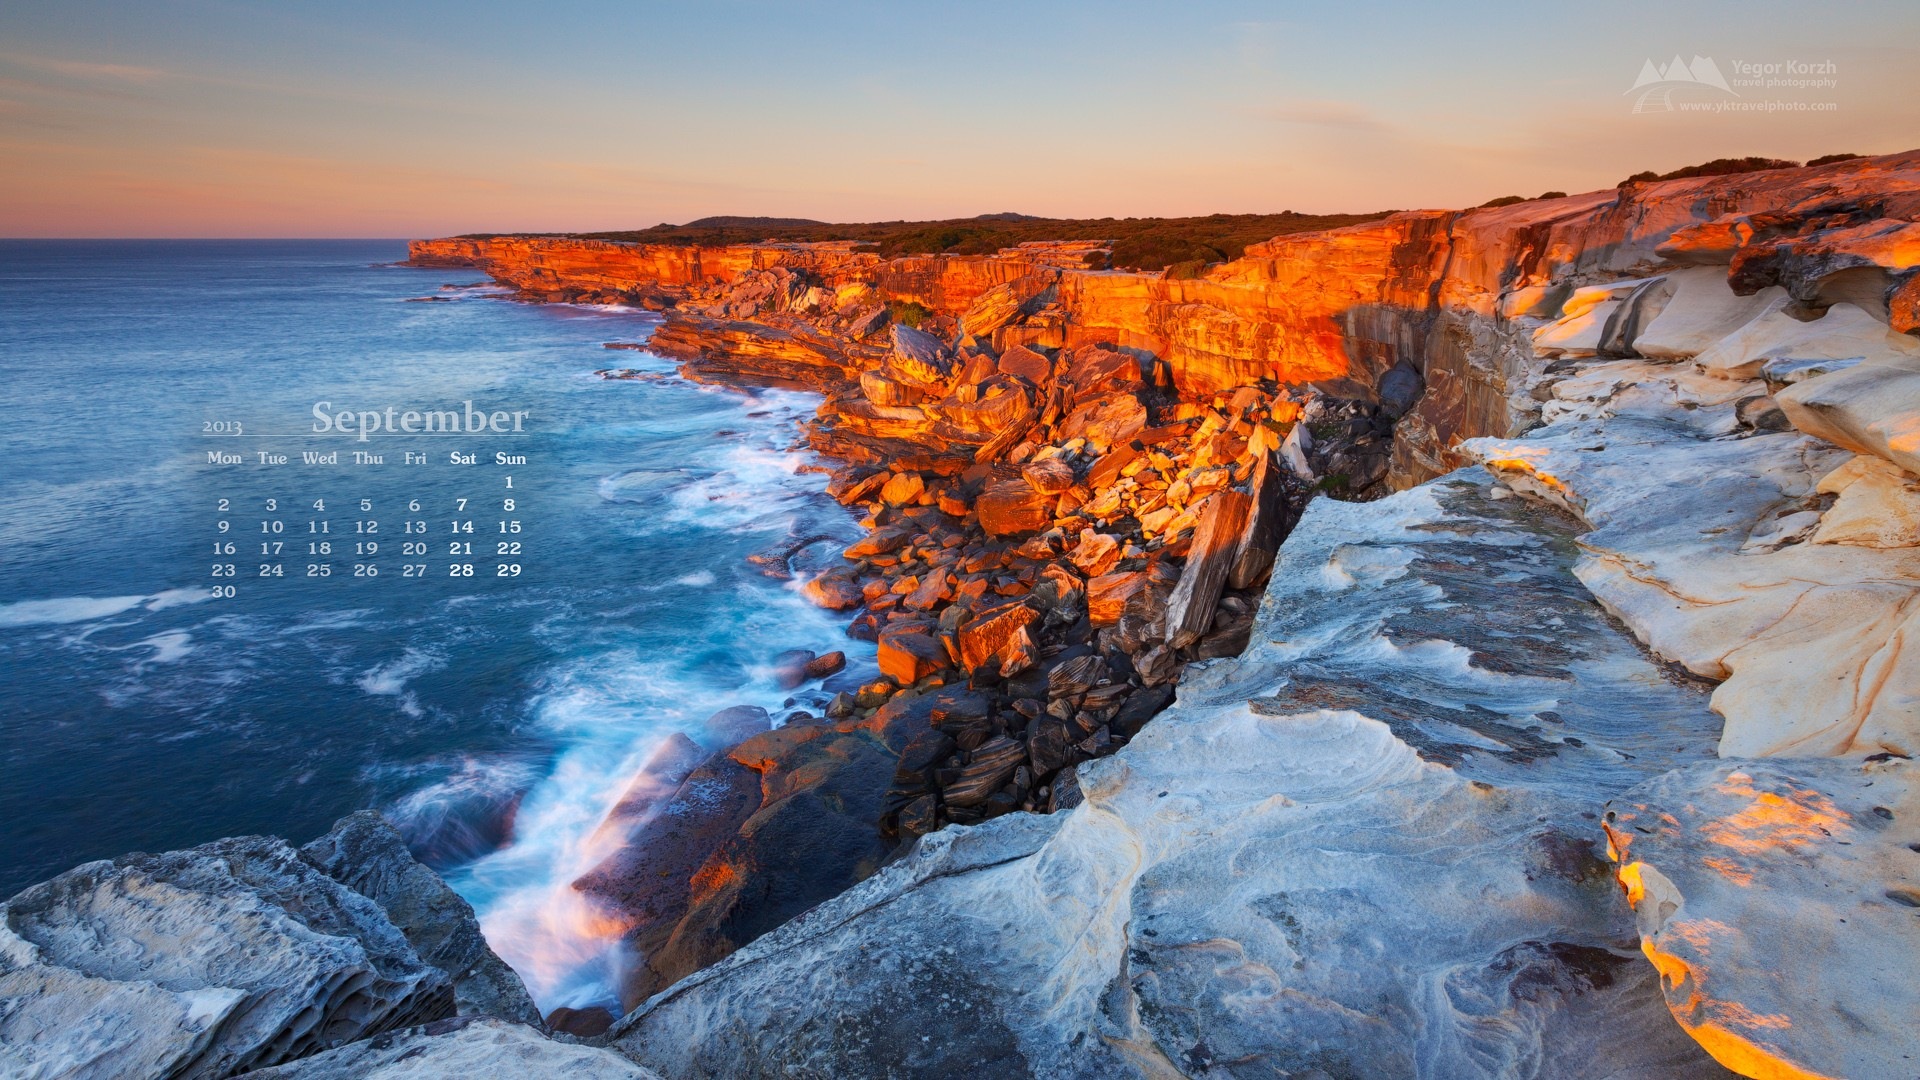
Task: Click the year "2013" label
Action: [222, 428]
